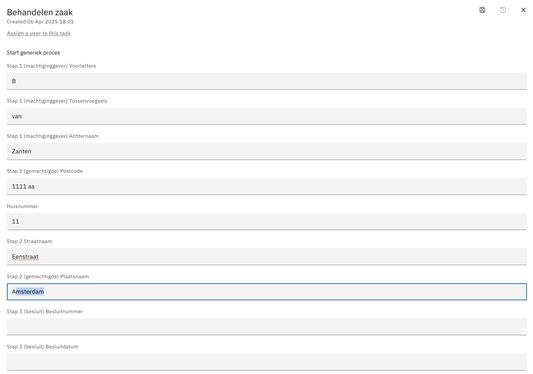This screenshot has height=374, width=533.
Task: Click the 'Huisnummer' label text
Action: (22, 206)
